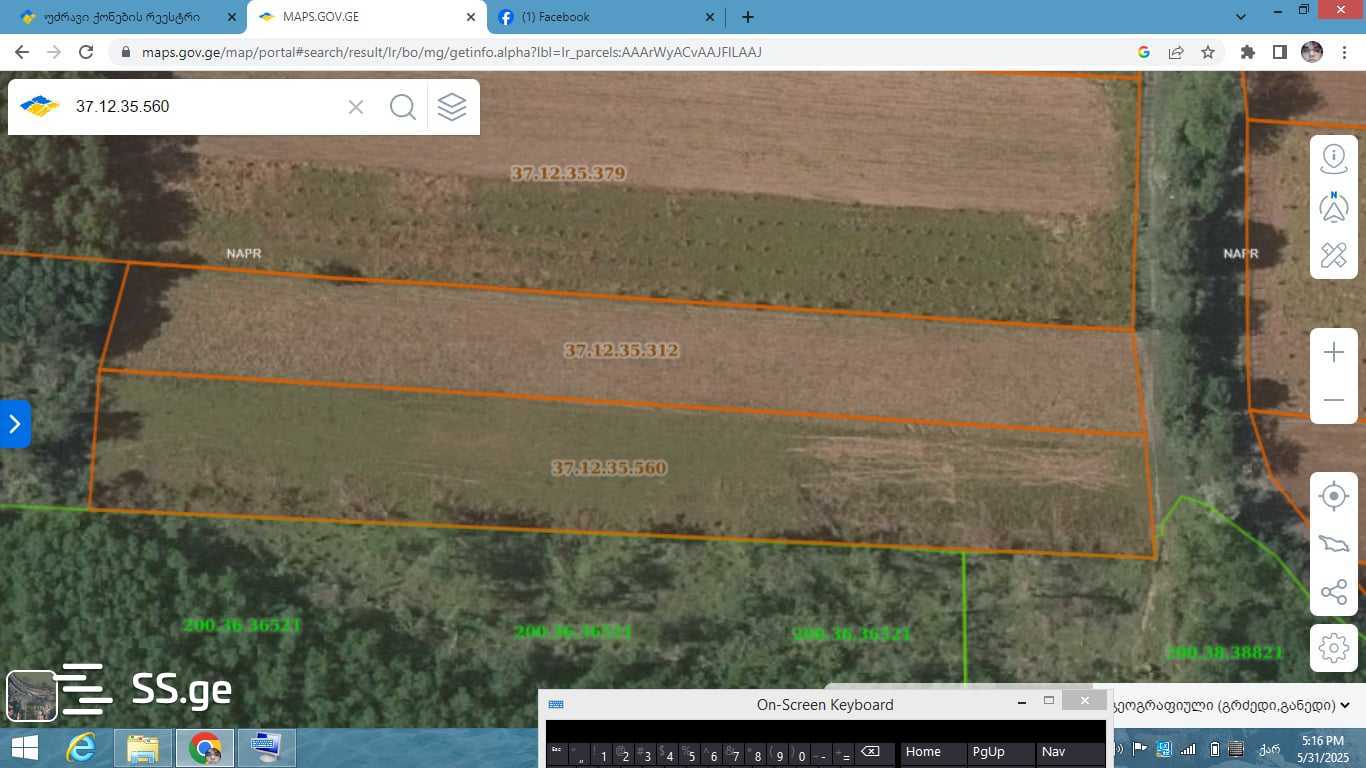Show the full country map extent
Screen dimensions: 1366x768
1333,544
